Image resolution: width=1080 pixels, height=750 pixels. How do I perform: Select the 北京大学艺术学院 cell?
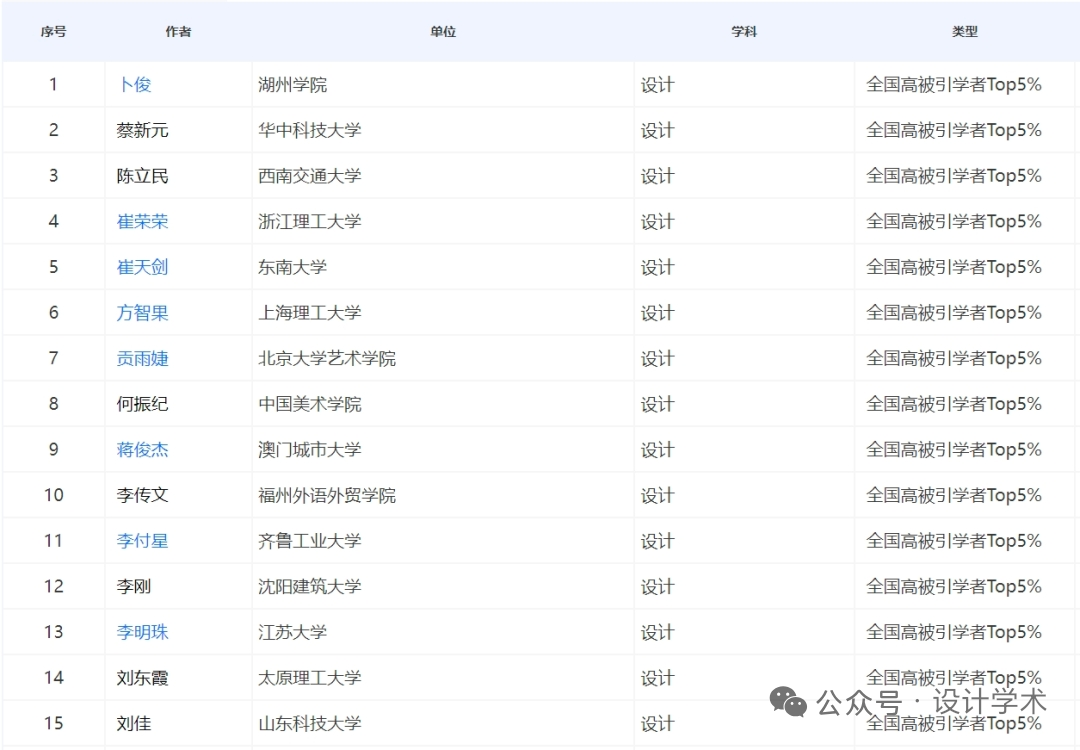(x=327, y=358)
